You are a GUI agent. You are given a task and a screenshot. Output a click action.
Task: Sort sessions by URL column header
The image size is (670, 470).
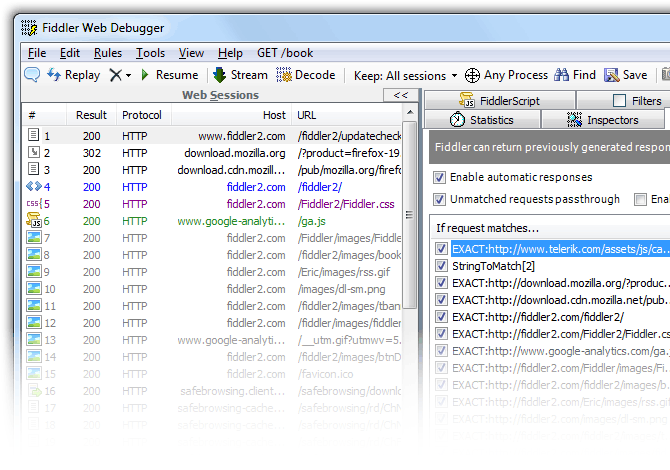pyautogui.click(x=347, y=115)
